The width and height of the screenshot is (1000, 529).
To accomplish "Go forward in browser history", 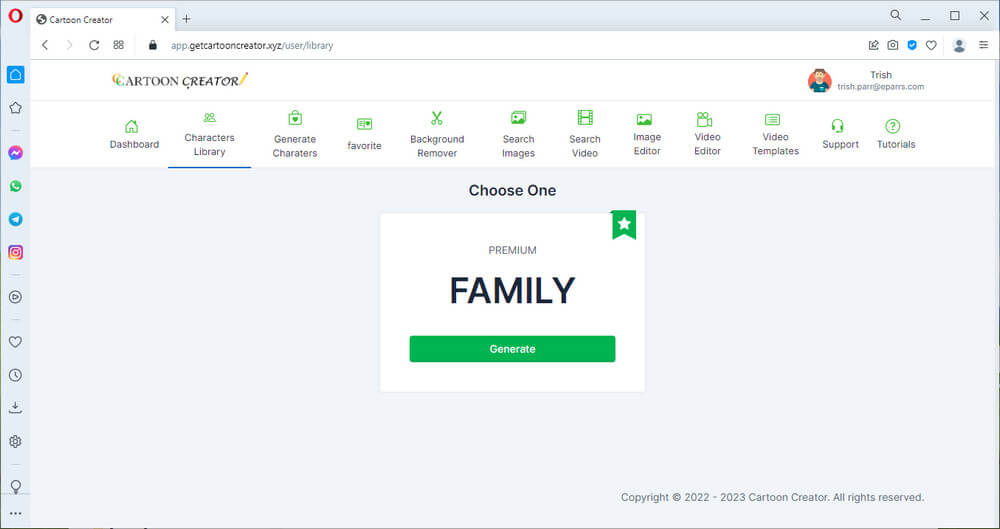I will pos(70,45).
